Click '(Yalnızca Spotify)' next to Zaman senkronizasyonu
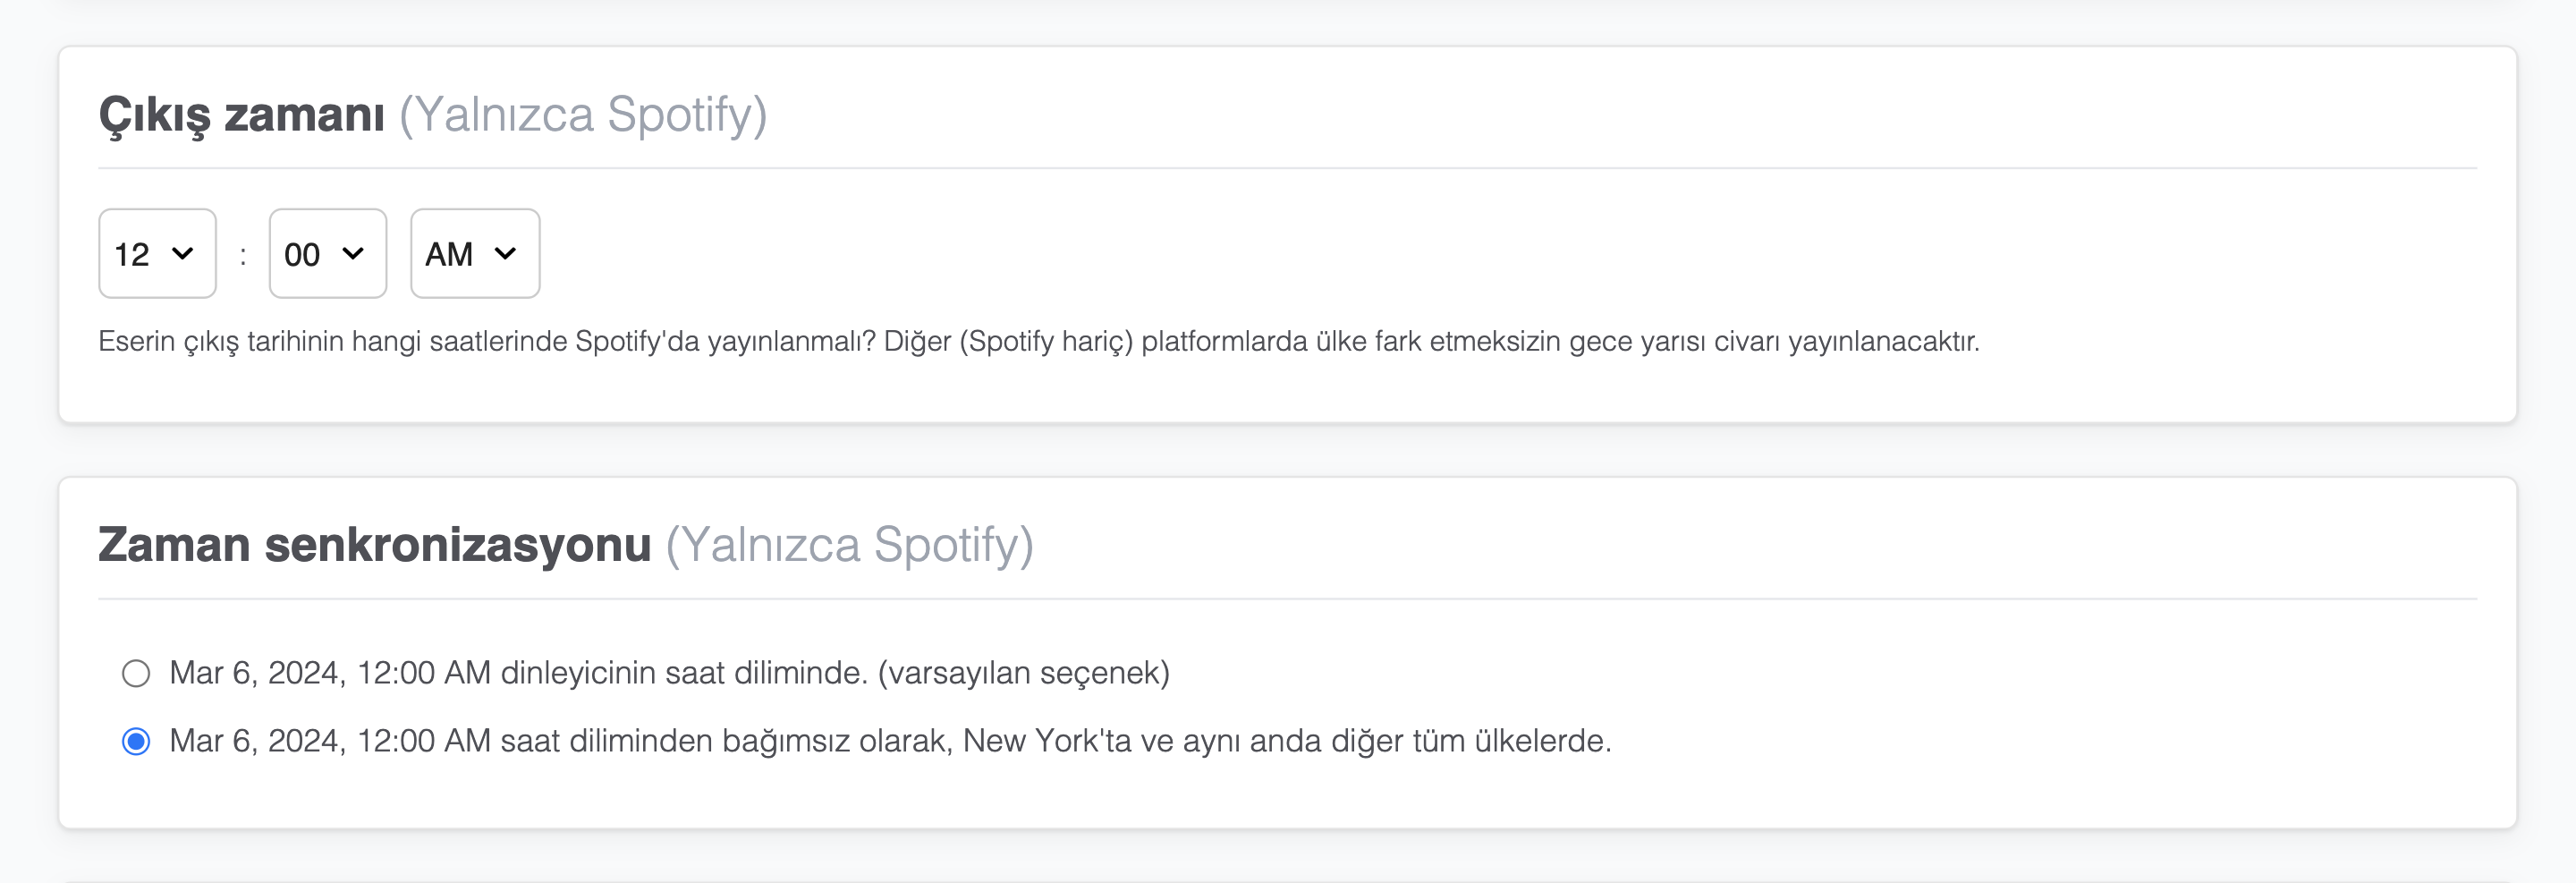2576x883 pixels. 850,546
